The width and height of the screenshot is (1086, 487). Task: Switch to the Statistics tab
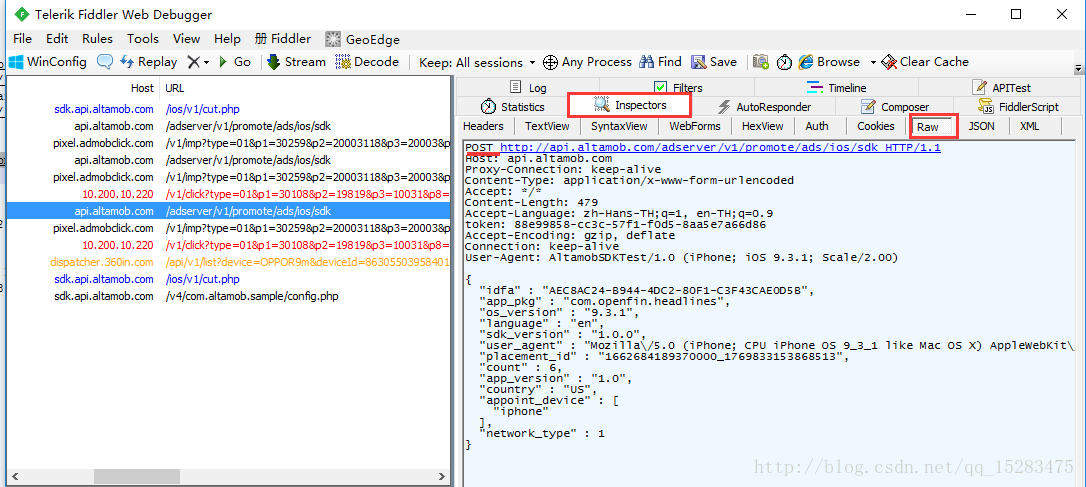513,107
